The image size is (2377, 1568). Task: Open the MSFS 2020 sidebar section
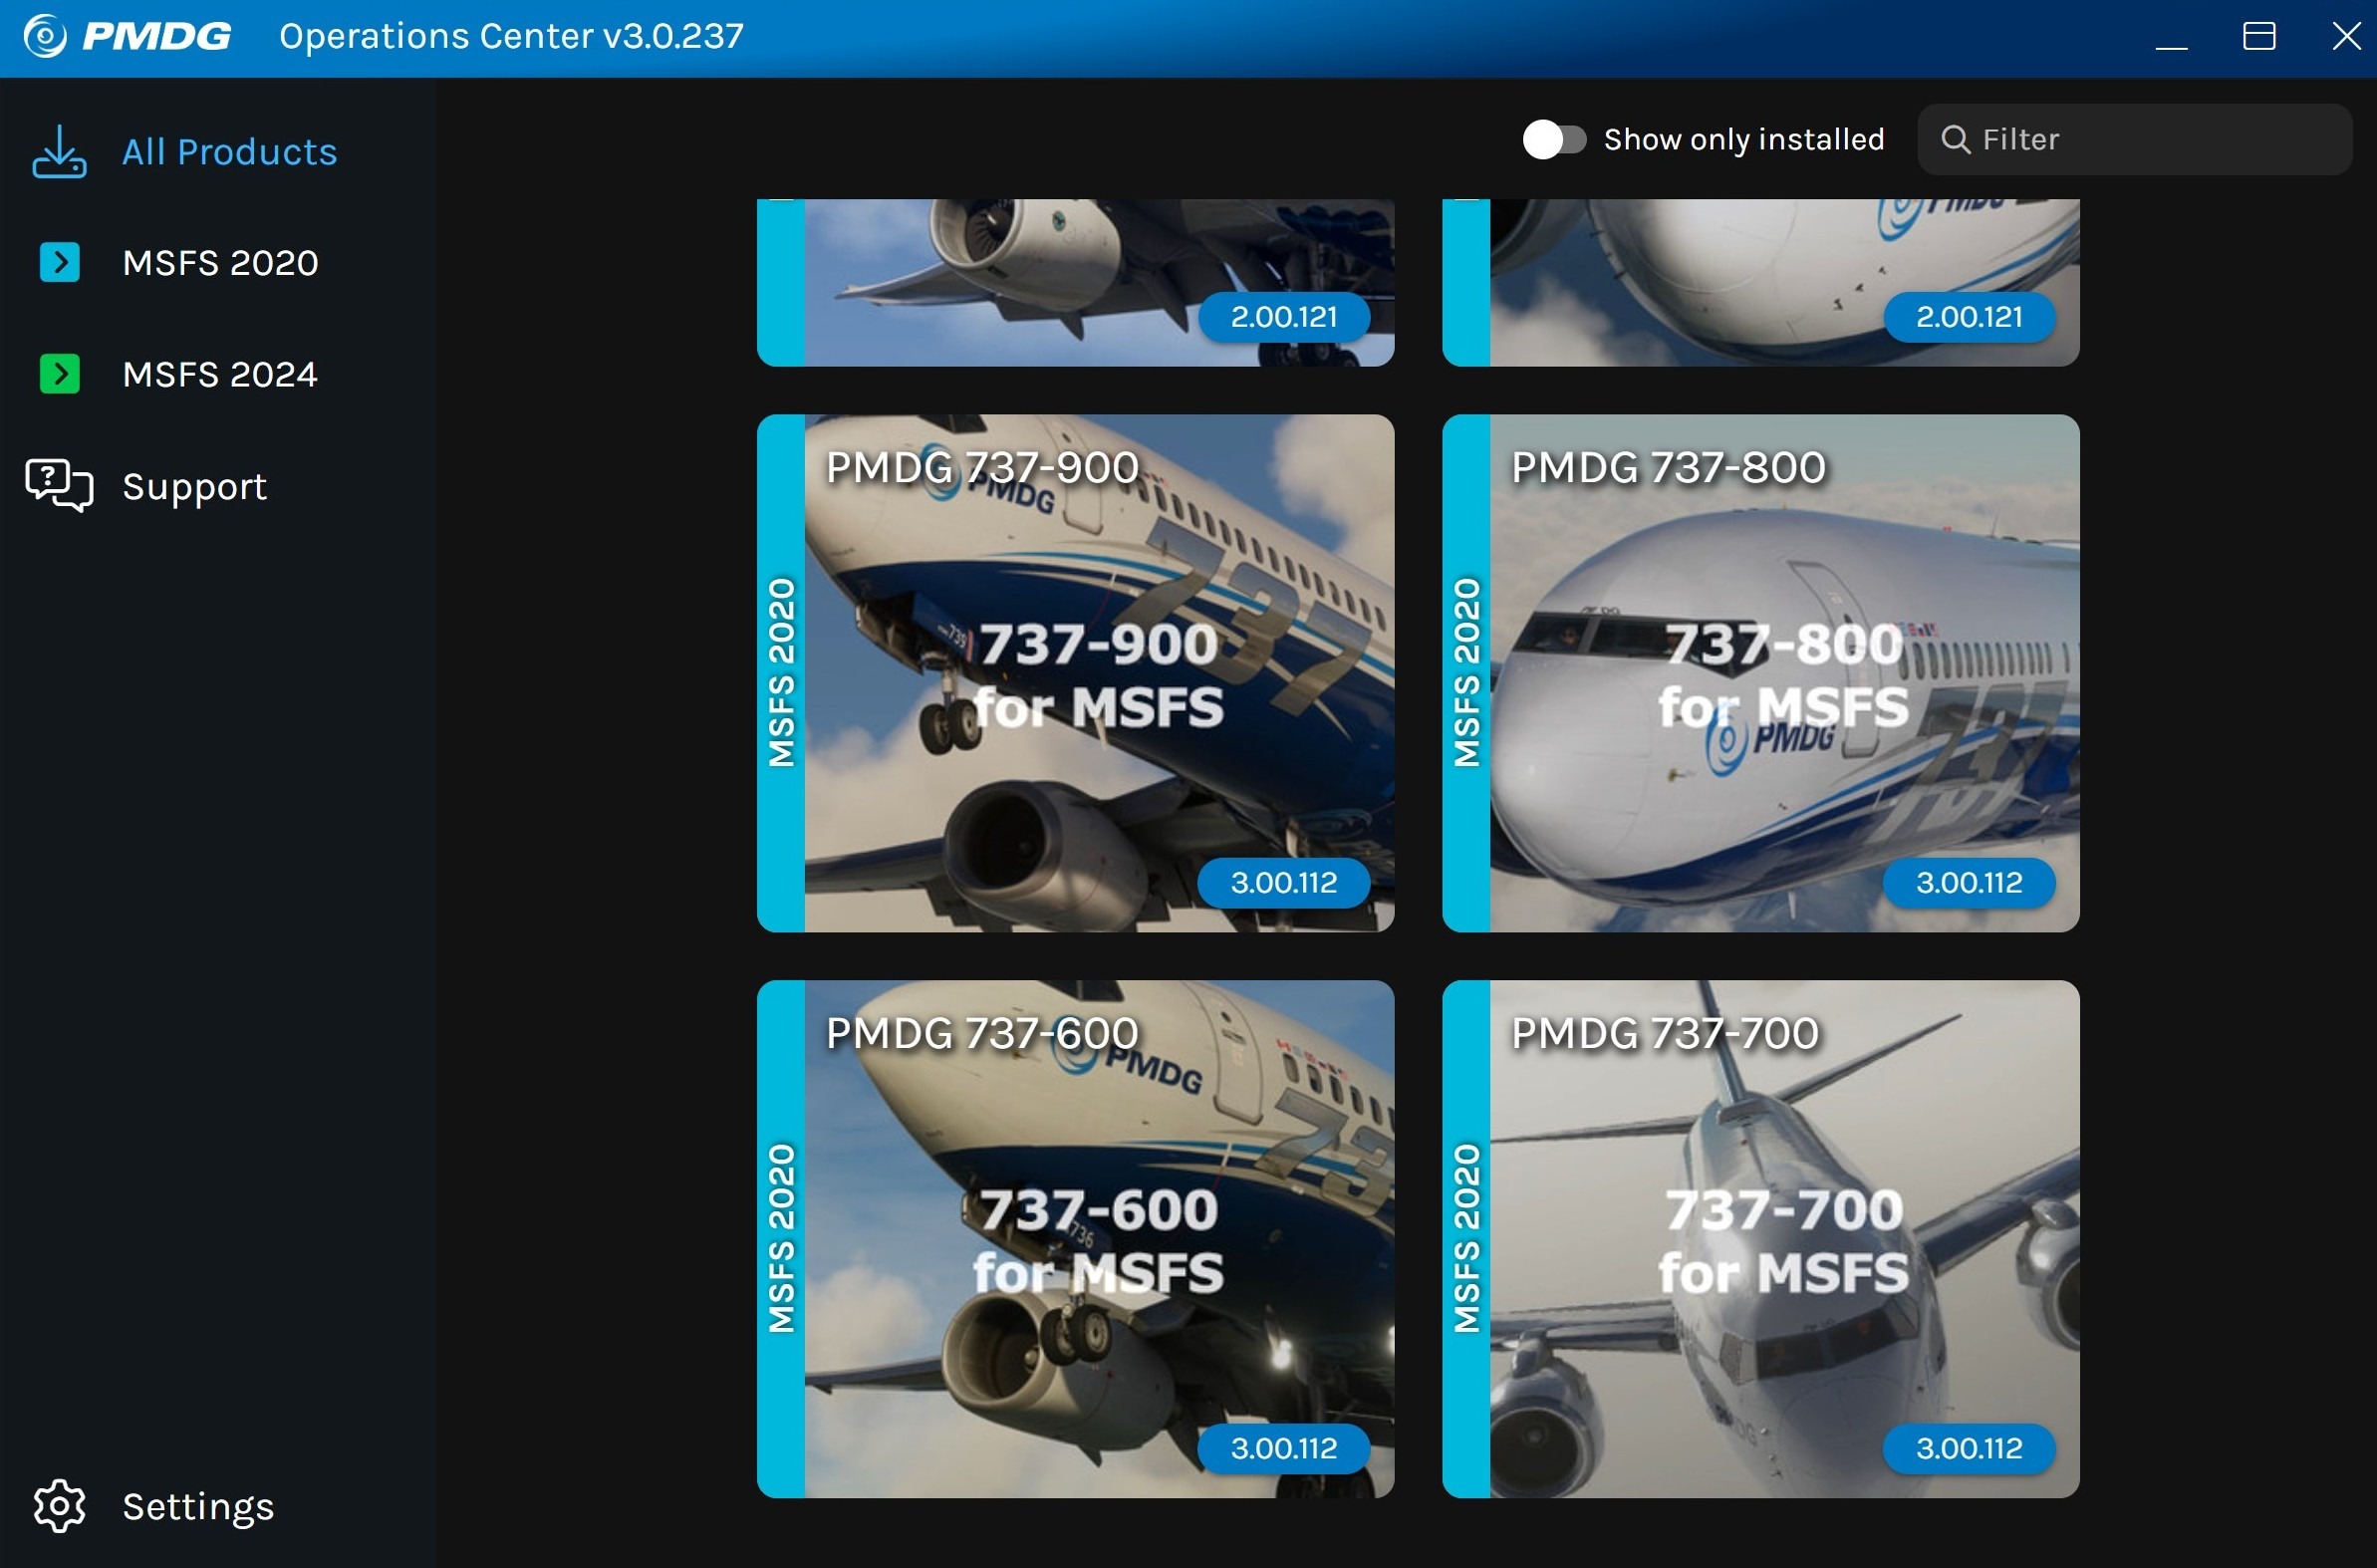(220, 263)
